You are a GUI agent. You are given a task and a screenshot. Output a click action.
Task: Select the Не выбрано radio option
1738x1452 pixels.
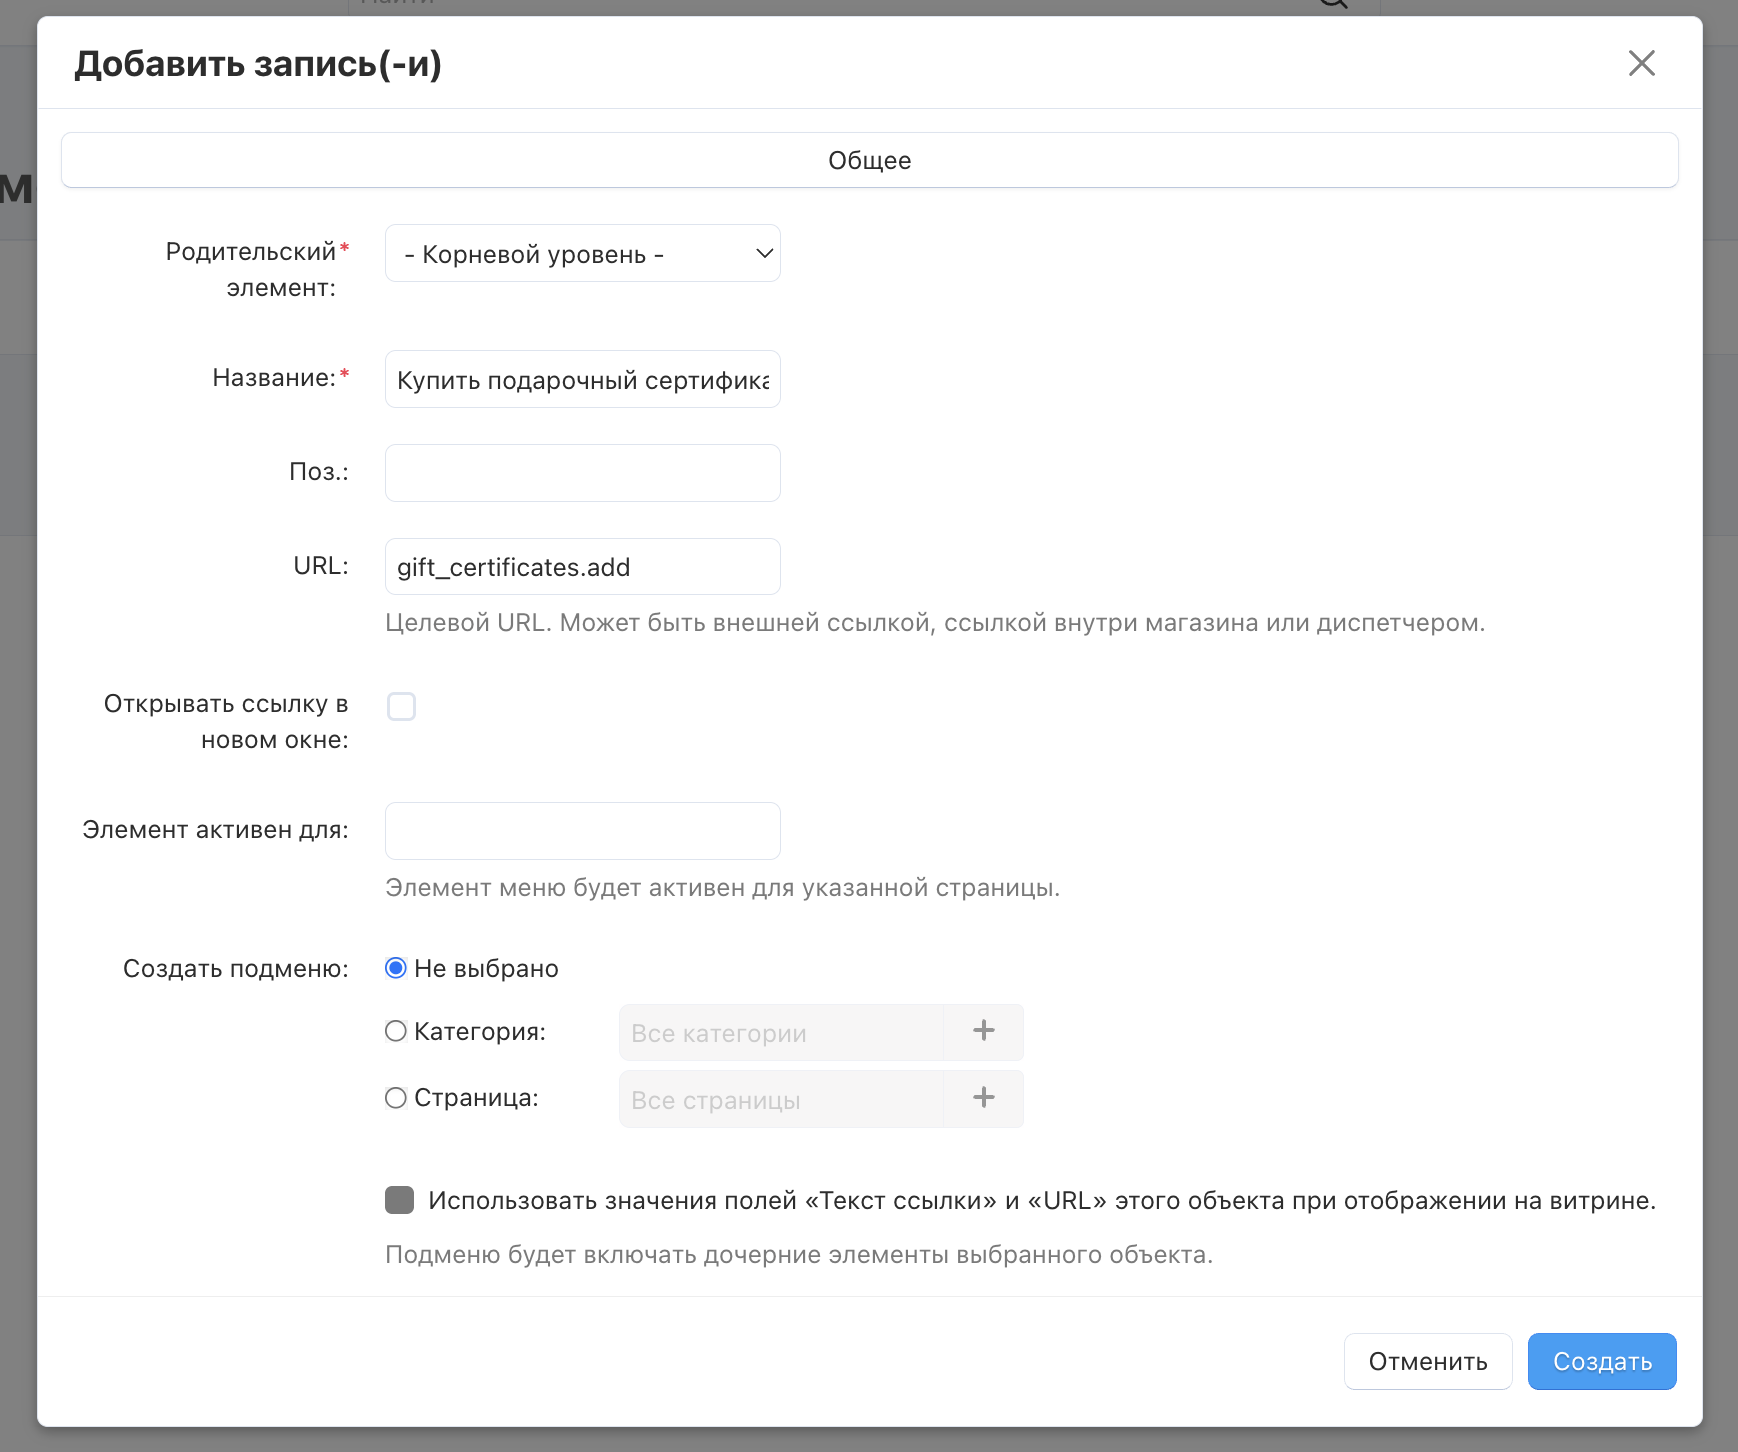(x=396, y=968)
